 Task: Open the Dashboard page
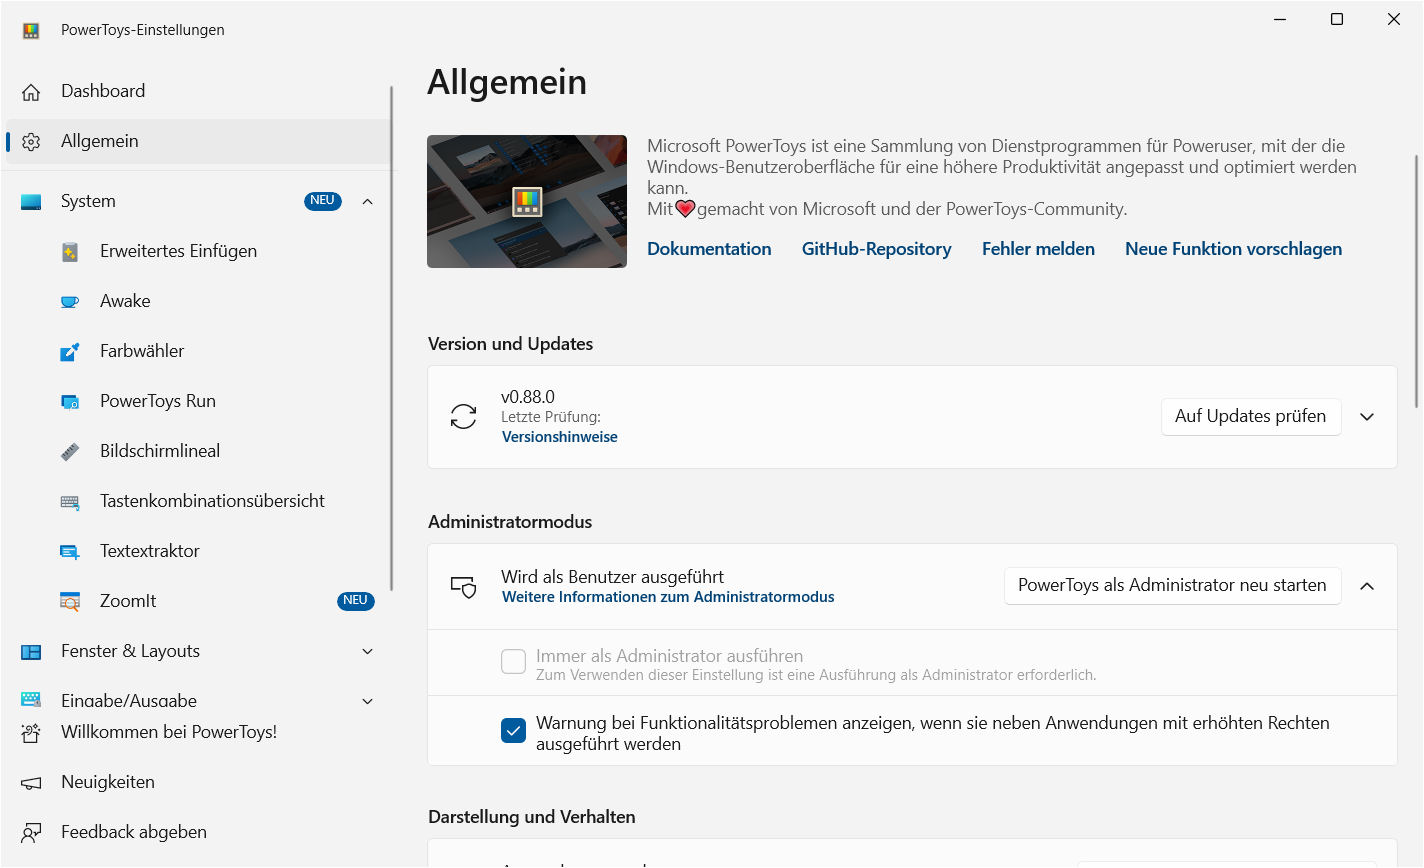[x=103, y=91]
